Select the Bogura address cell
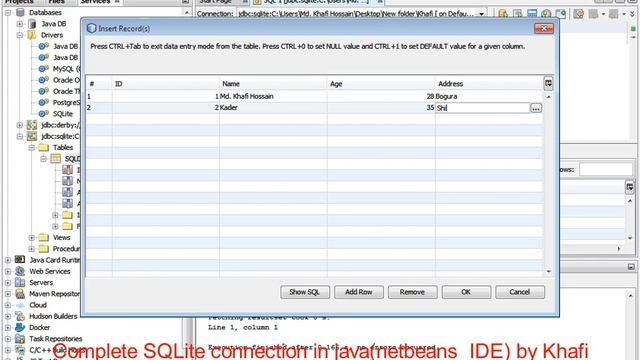 point(489,96)
